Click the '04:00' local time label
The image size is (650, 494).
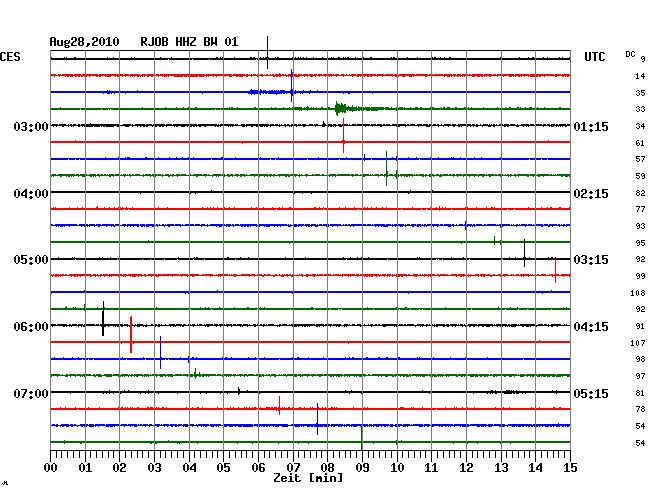coord(31,194)
